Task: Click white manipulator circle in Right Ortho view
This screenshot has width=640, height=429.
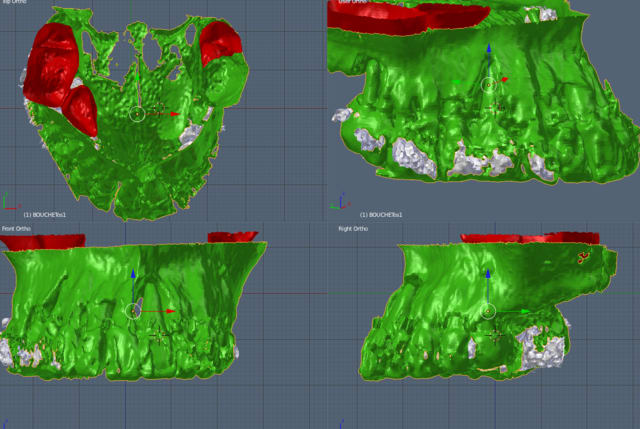Action: [x=488, y=311]
